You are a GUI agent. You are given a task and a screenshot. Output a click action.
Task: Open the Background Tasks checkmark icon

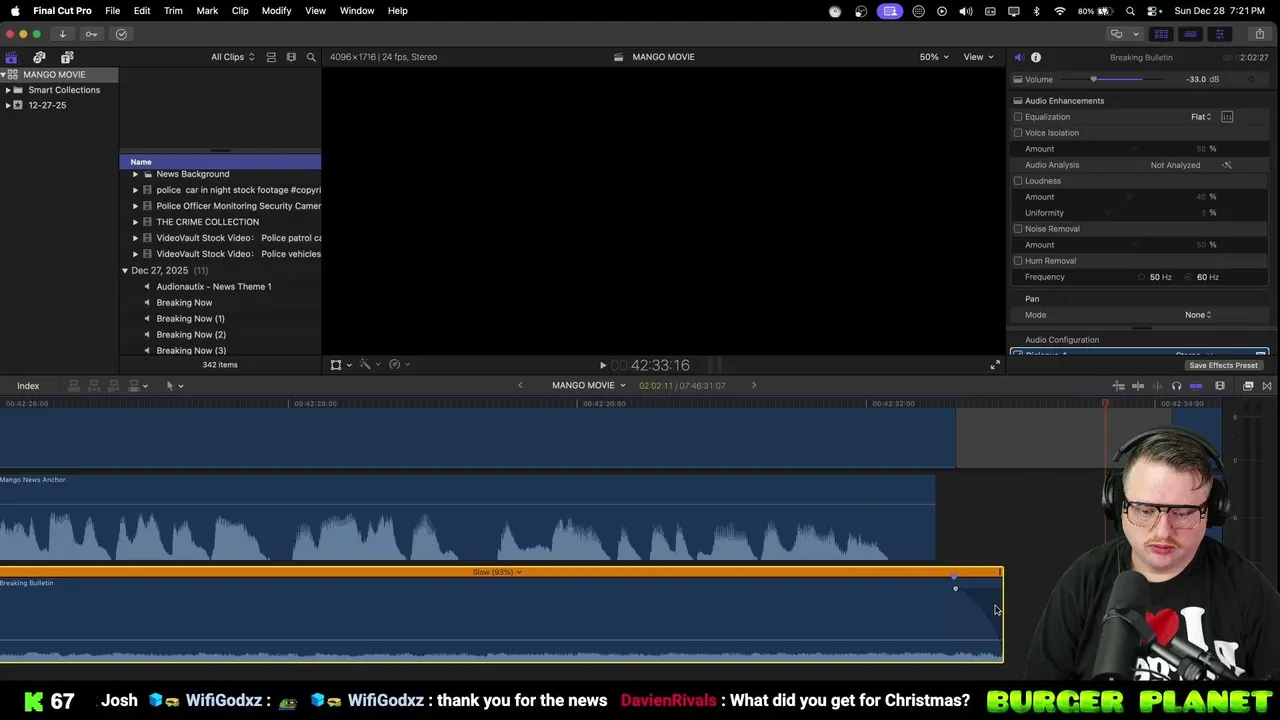121,34
